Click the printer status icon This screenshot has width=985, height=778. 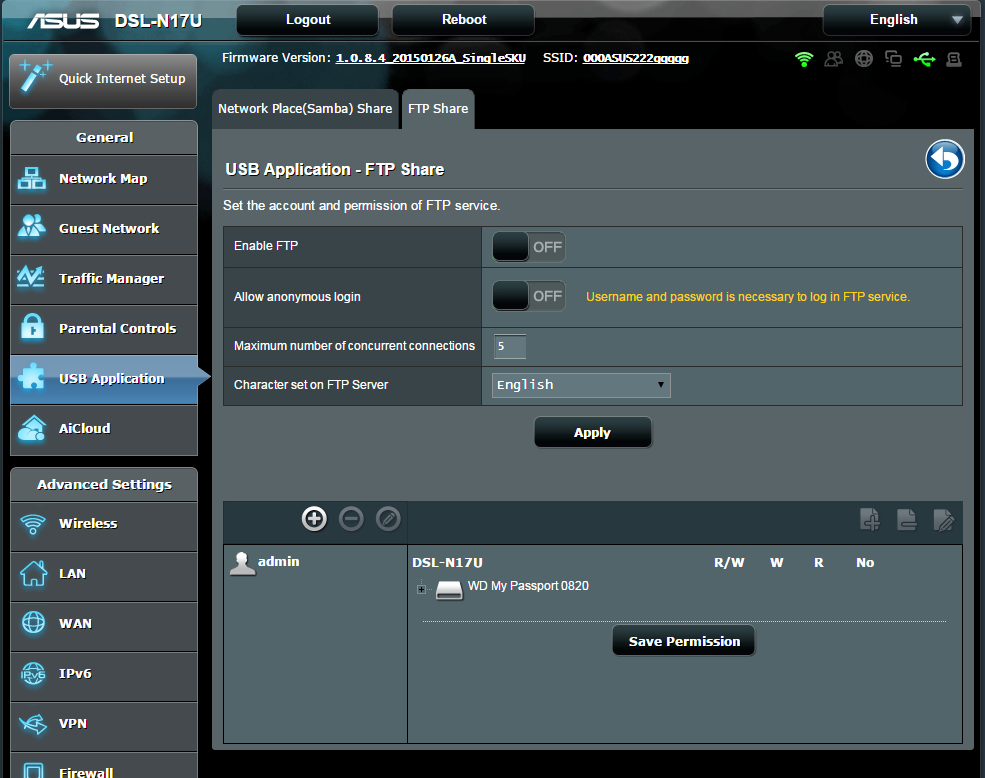[x=954, y=59]
